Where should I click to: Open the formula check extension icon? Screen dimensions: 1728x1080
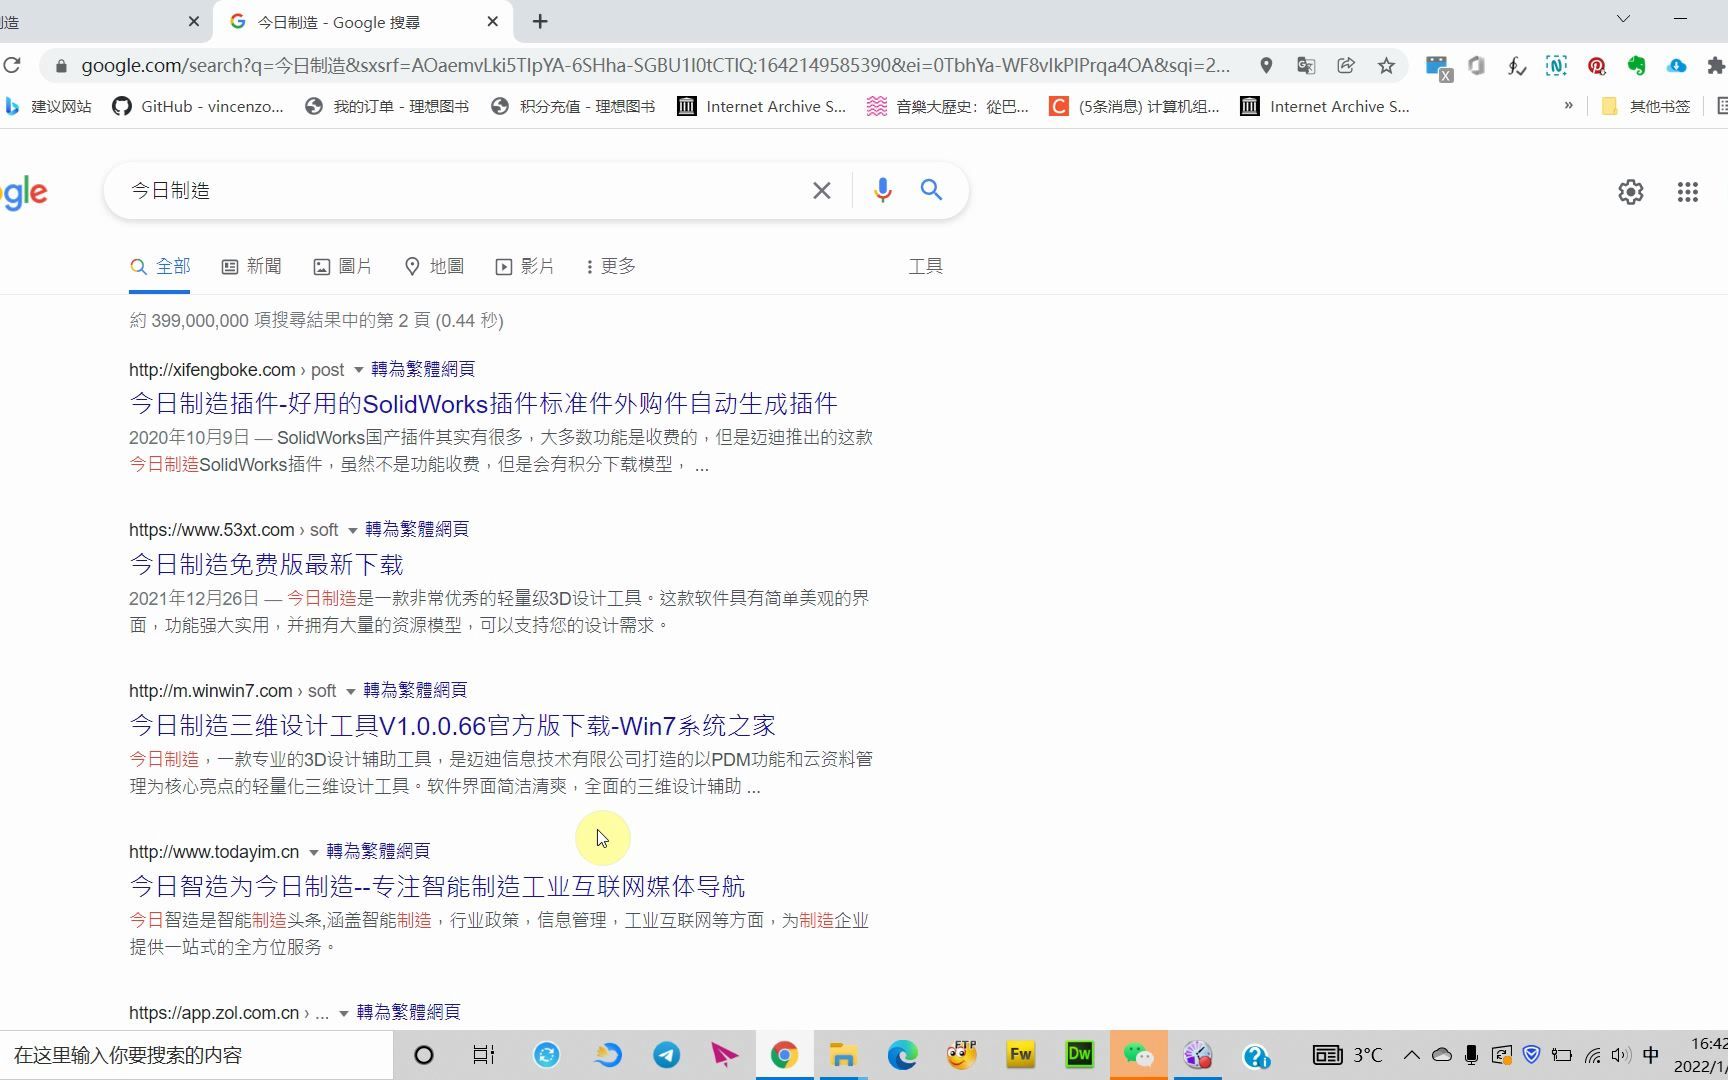point(1517,65)
